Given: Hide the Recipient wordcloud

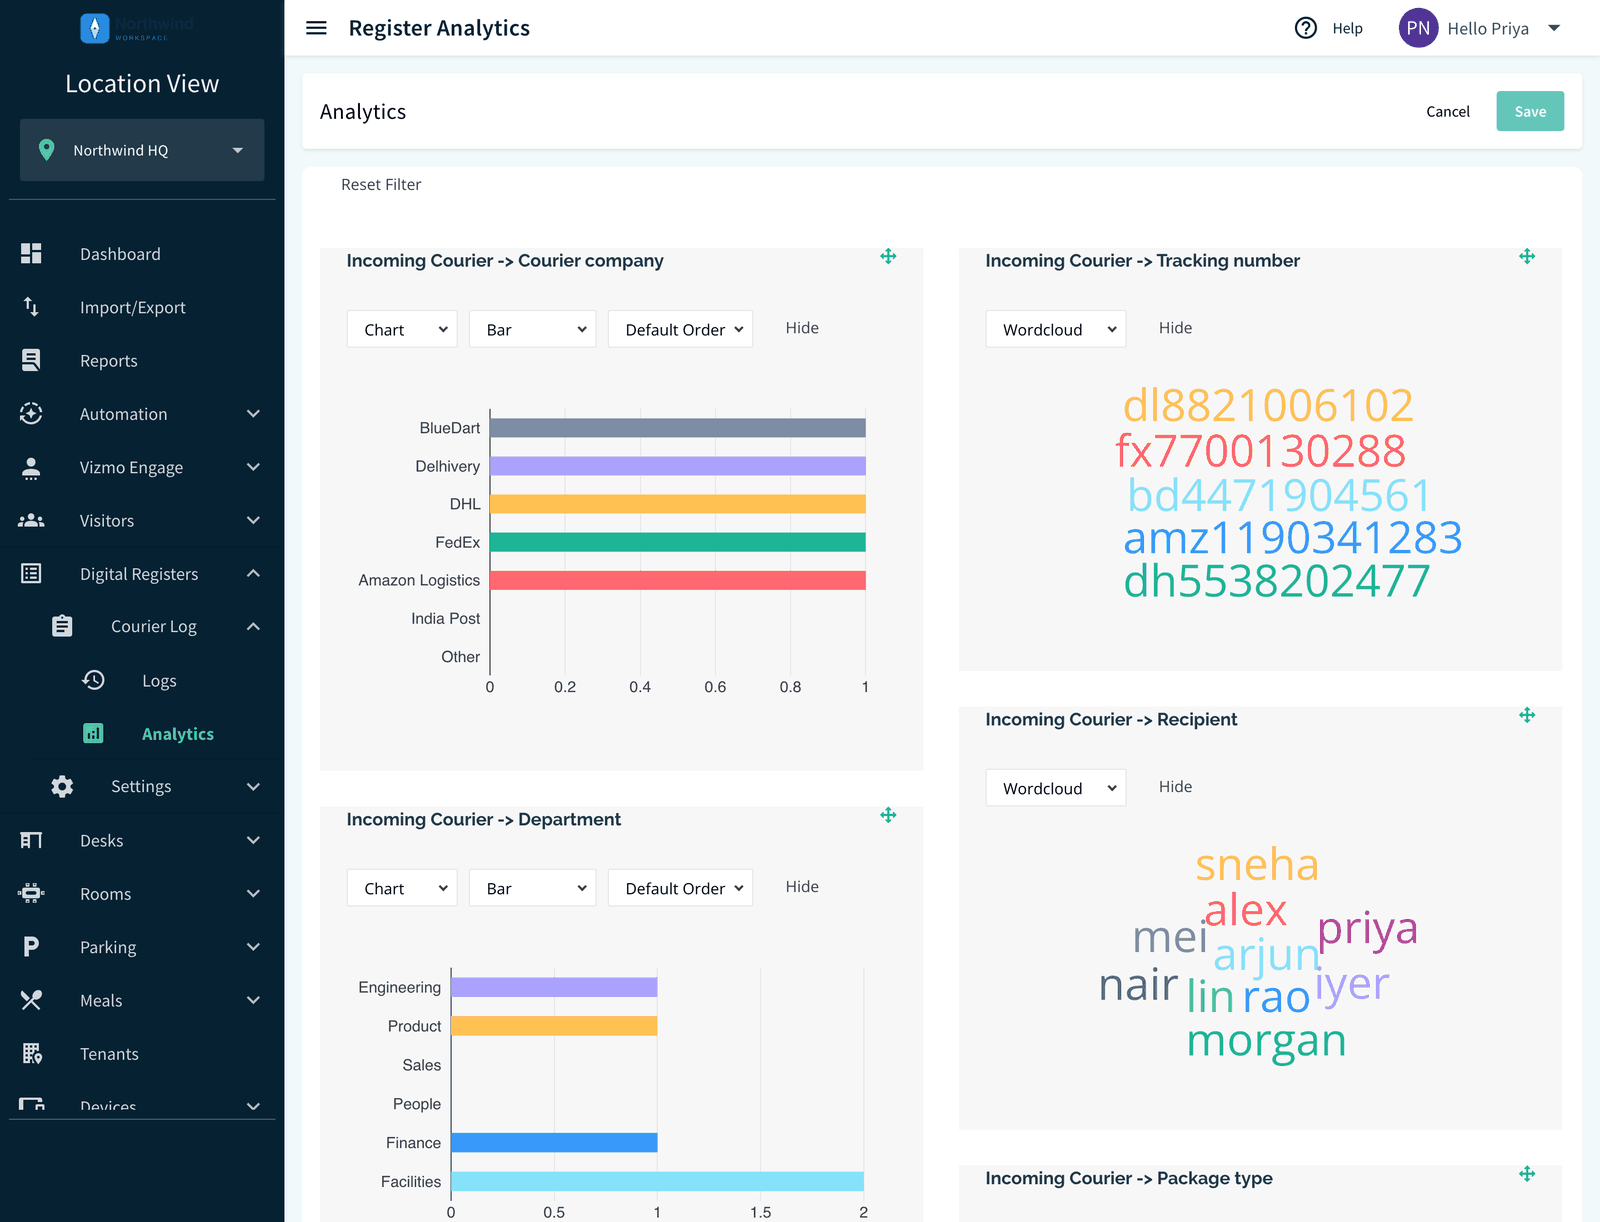Looking at the screenshot, I should pos(1175,787).
